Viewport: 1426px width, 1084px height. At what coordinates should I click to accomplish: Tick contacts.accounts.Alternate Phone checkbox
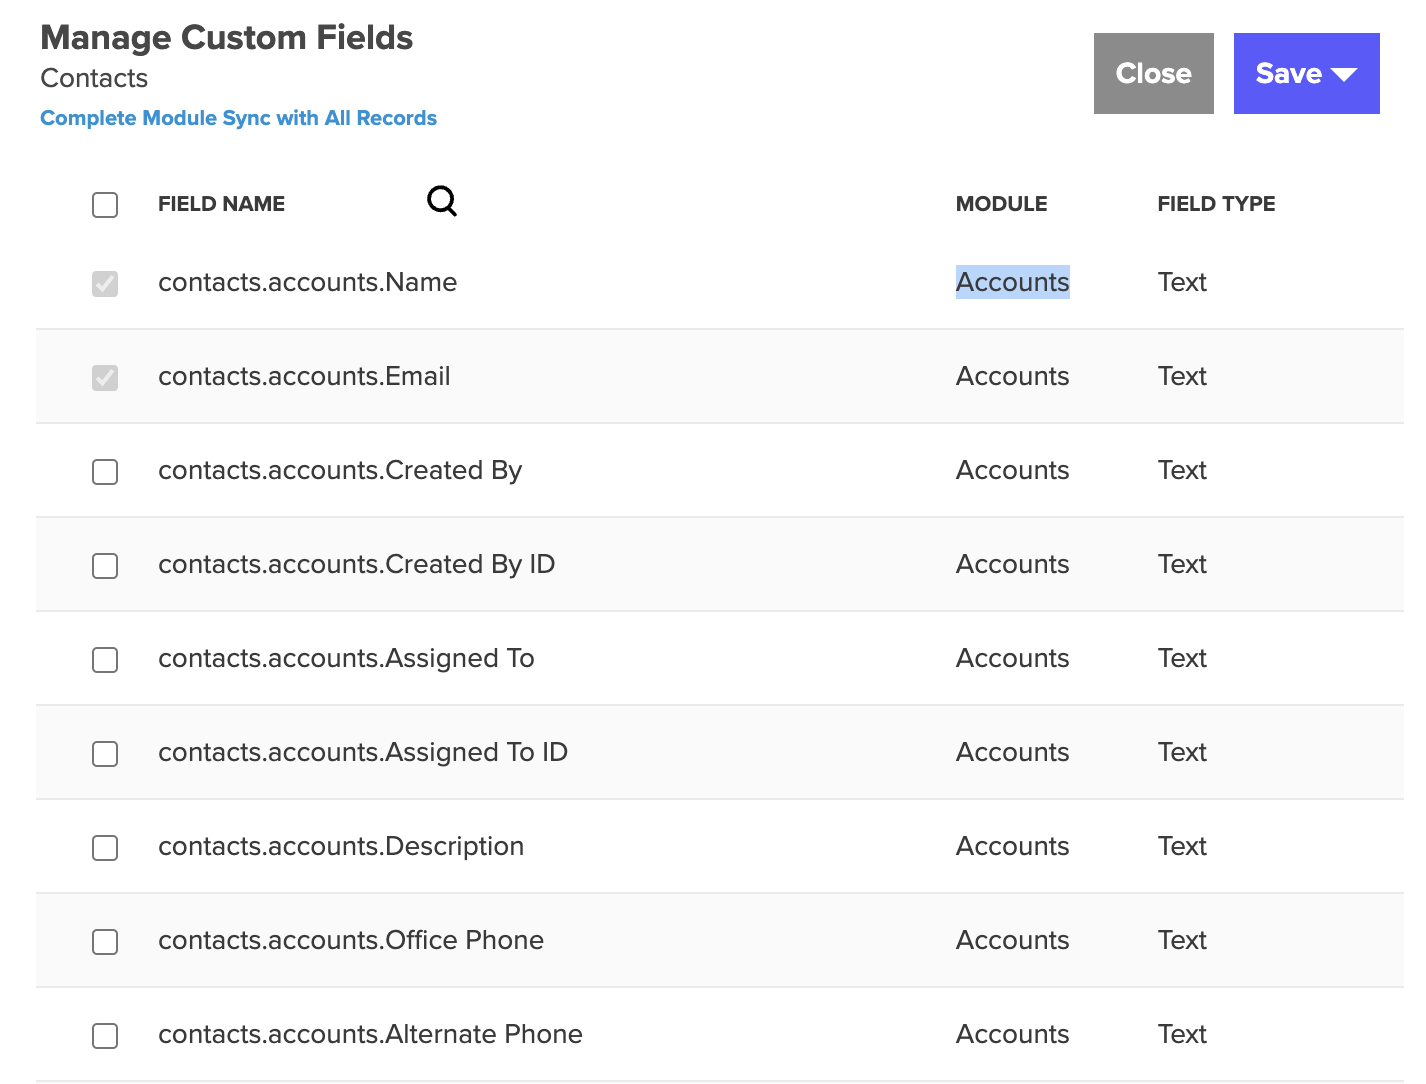coord(105,1036)
